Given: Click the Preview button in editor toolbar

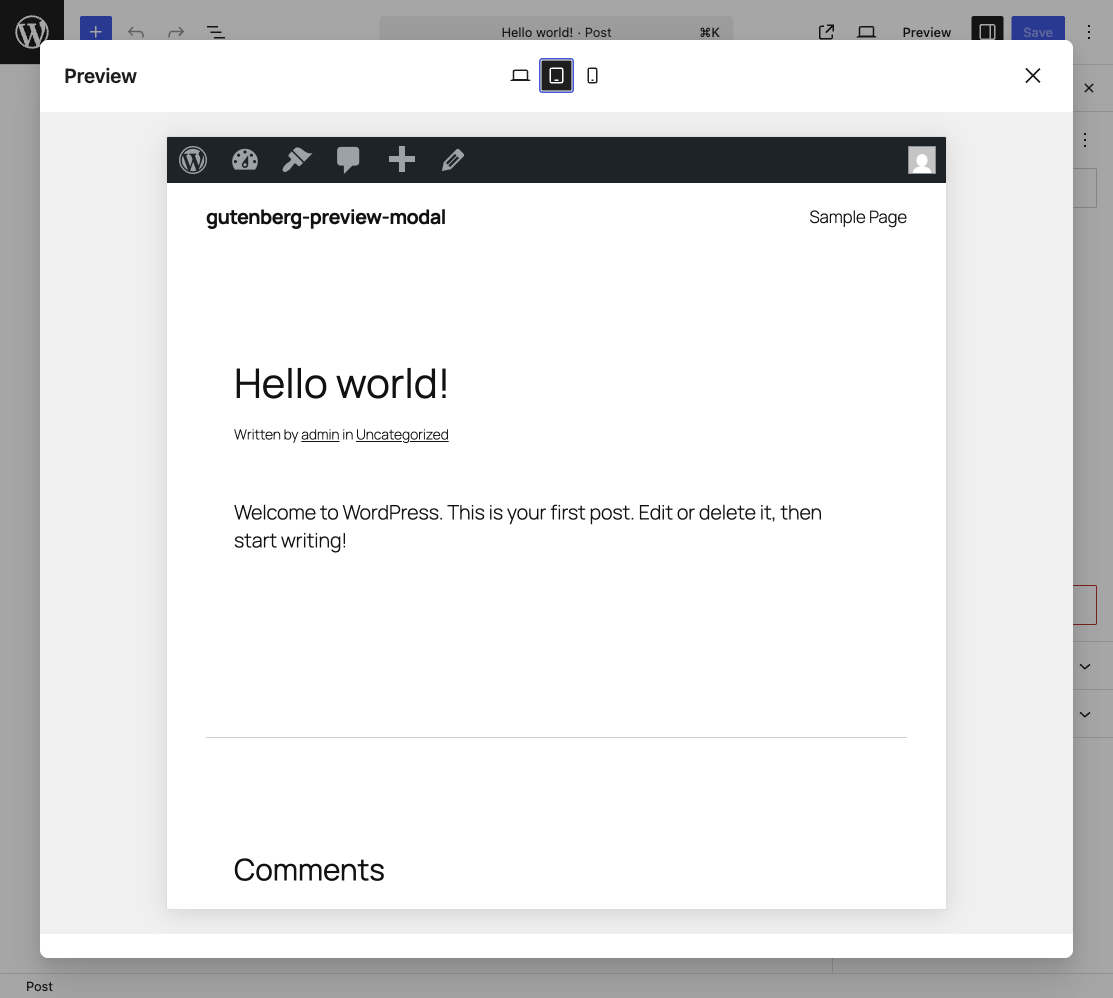Looking at the screenshot, I should click(x=926, y=32).
